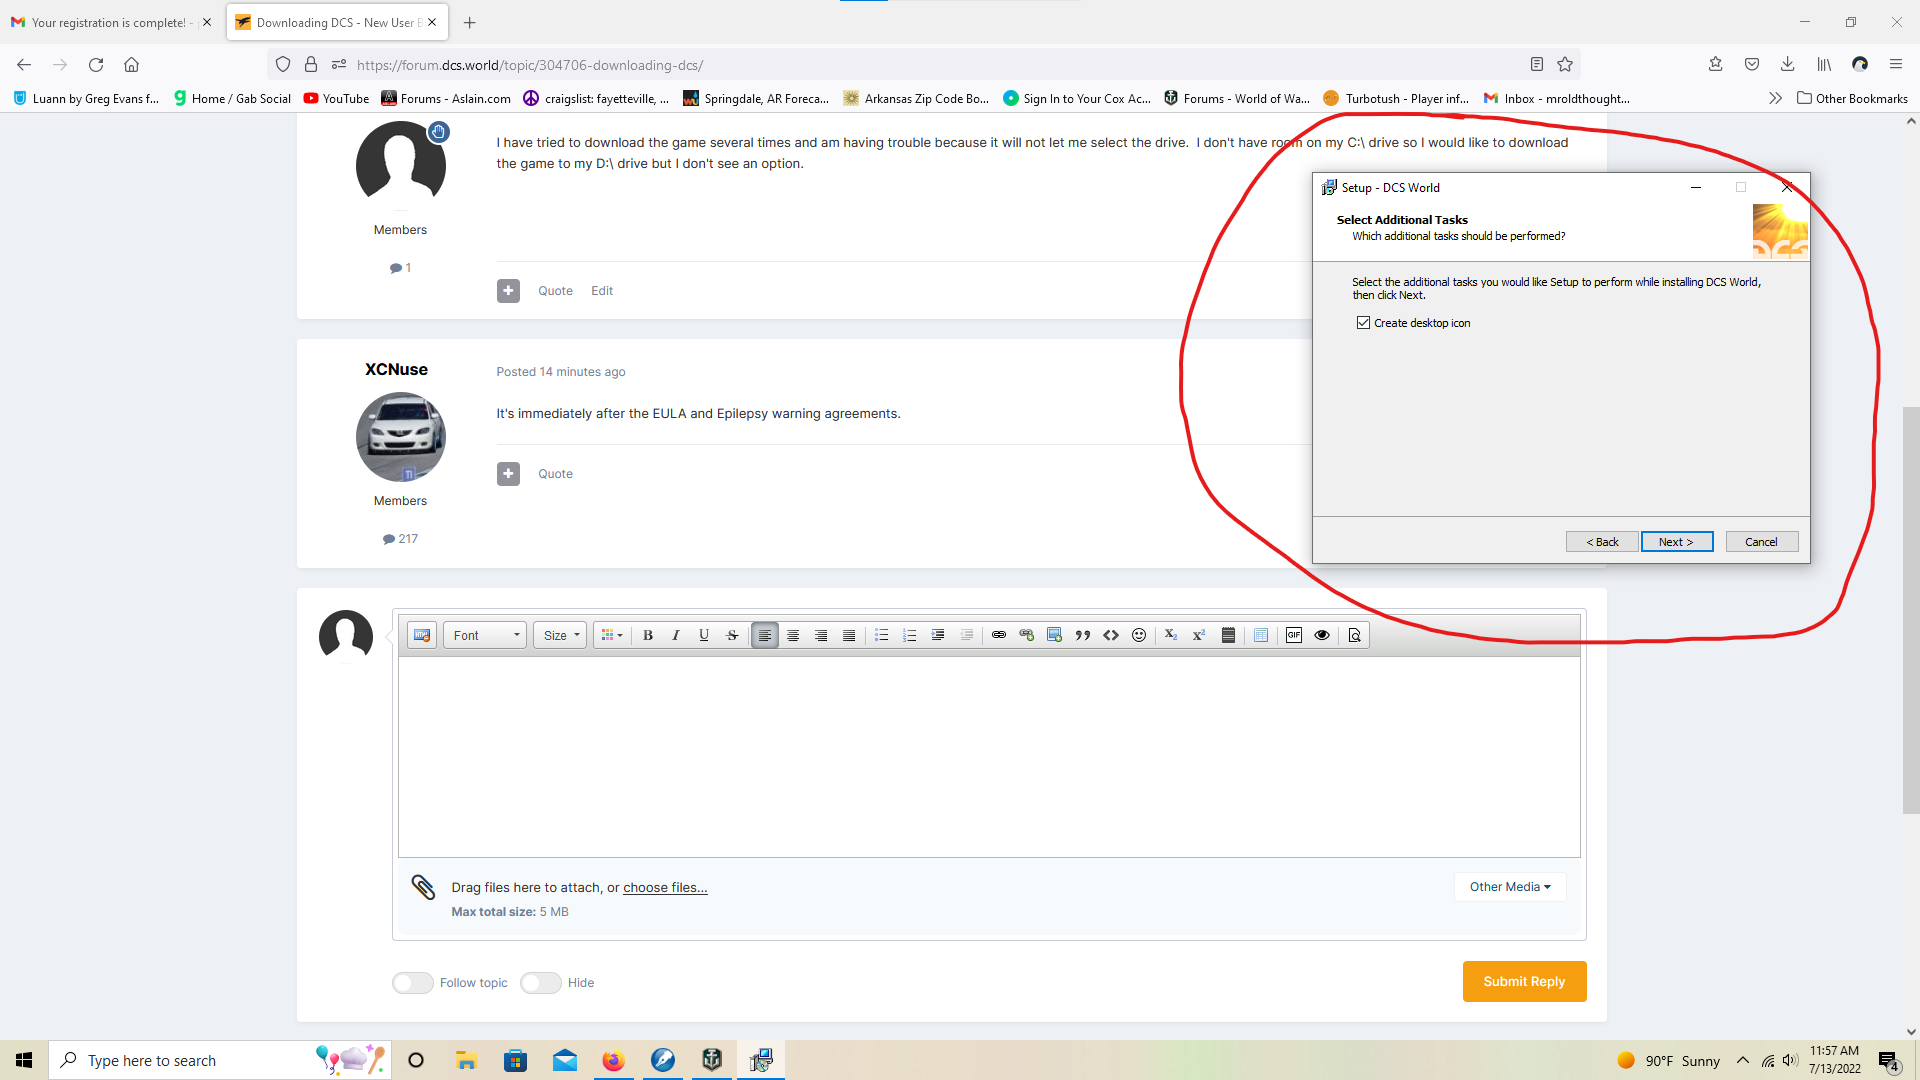Toggle underline formatting in reply editor
1920x1080 pixels.
[704, 635]
